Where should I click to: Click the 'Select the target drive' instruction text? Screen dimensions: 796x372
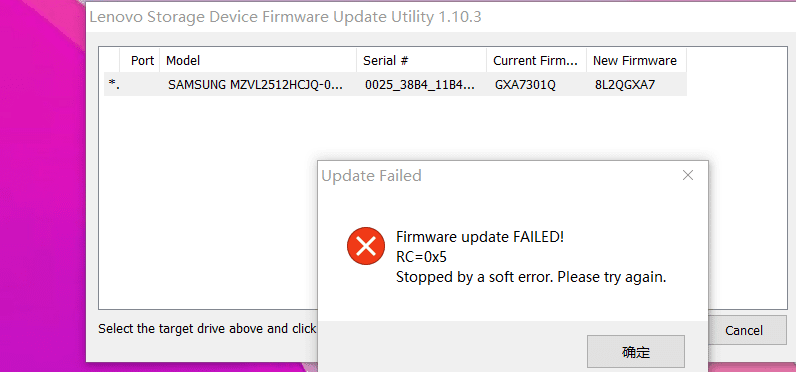point(207,329)
